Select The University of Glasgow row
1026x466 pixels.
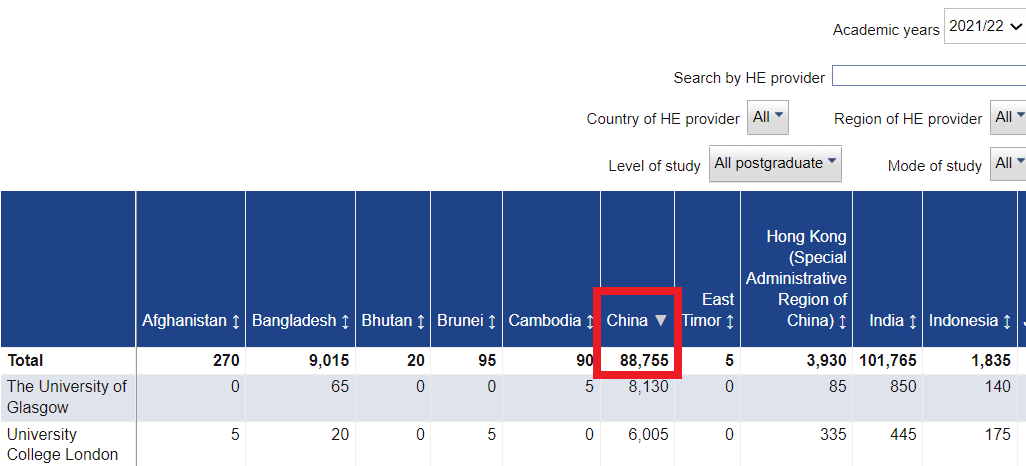(x=513, y=398)
